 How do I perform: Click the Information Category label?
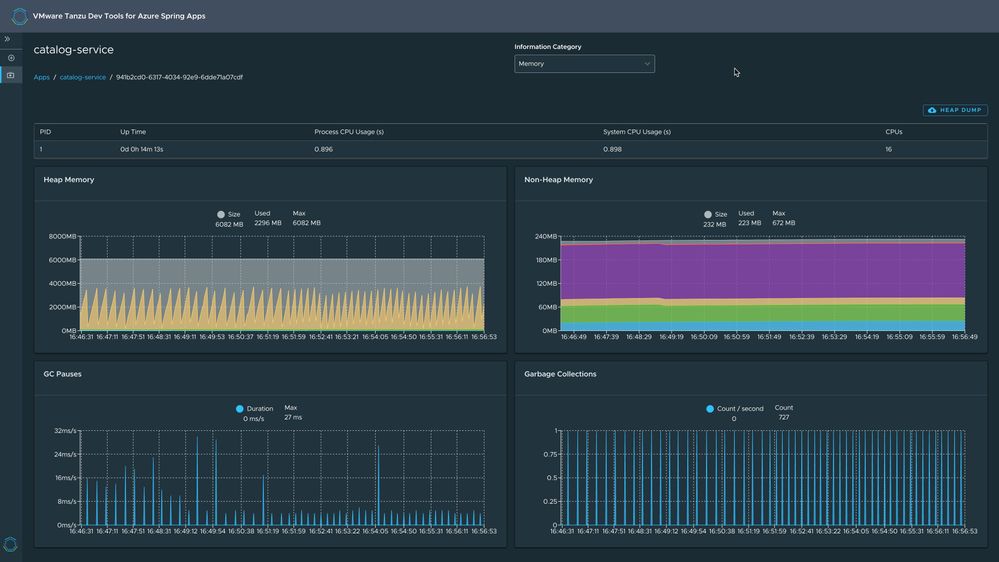(x=548, y=47)
